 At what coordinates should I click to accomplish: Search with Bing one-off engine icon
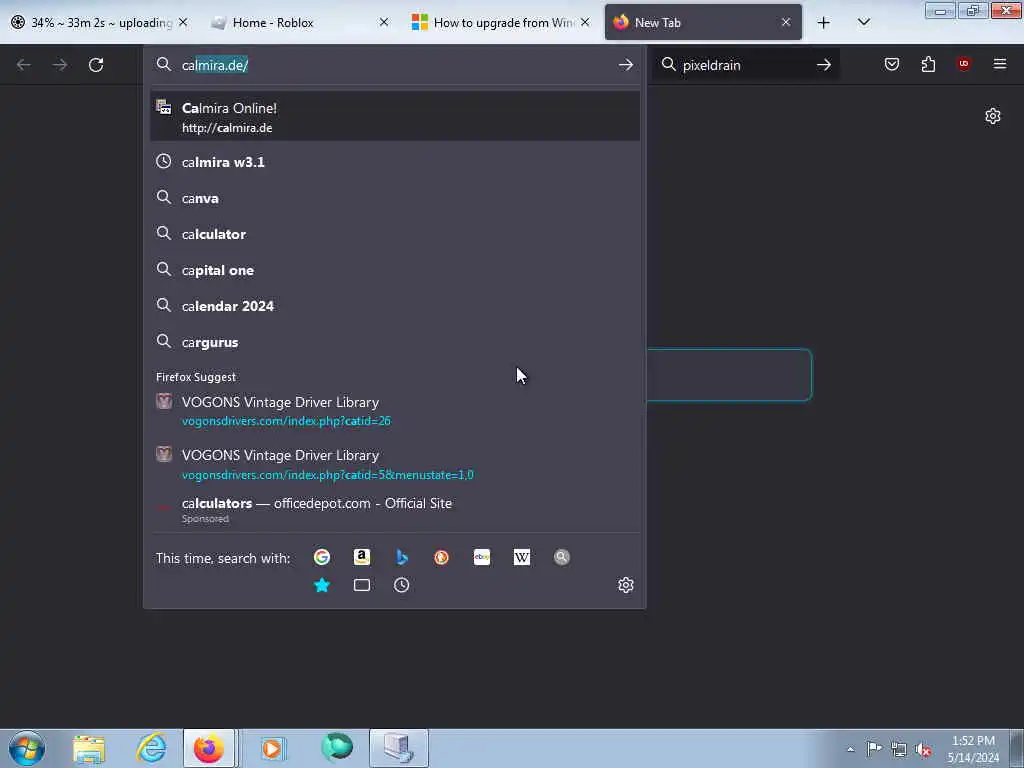pyautogui.click(x=402, y=557)
